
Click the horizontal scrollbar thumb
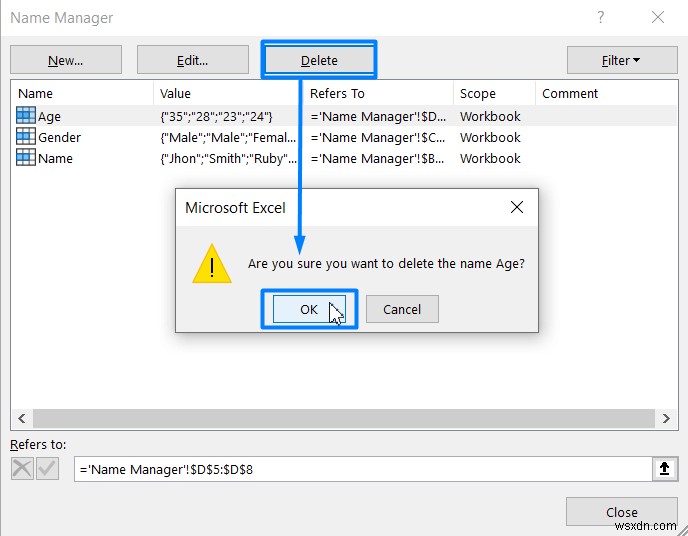click(x=344, y=418)
